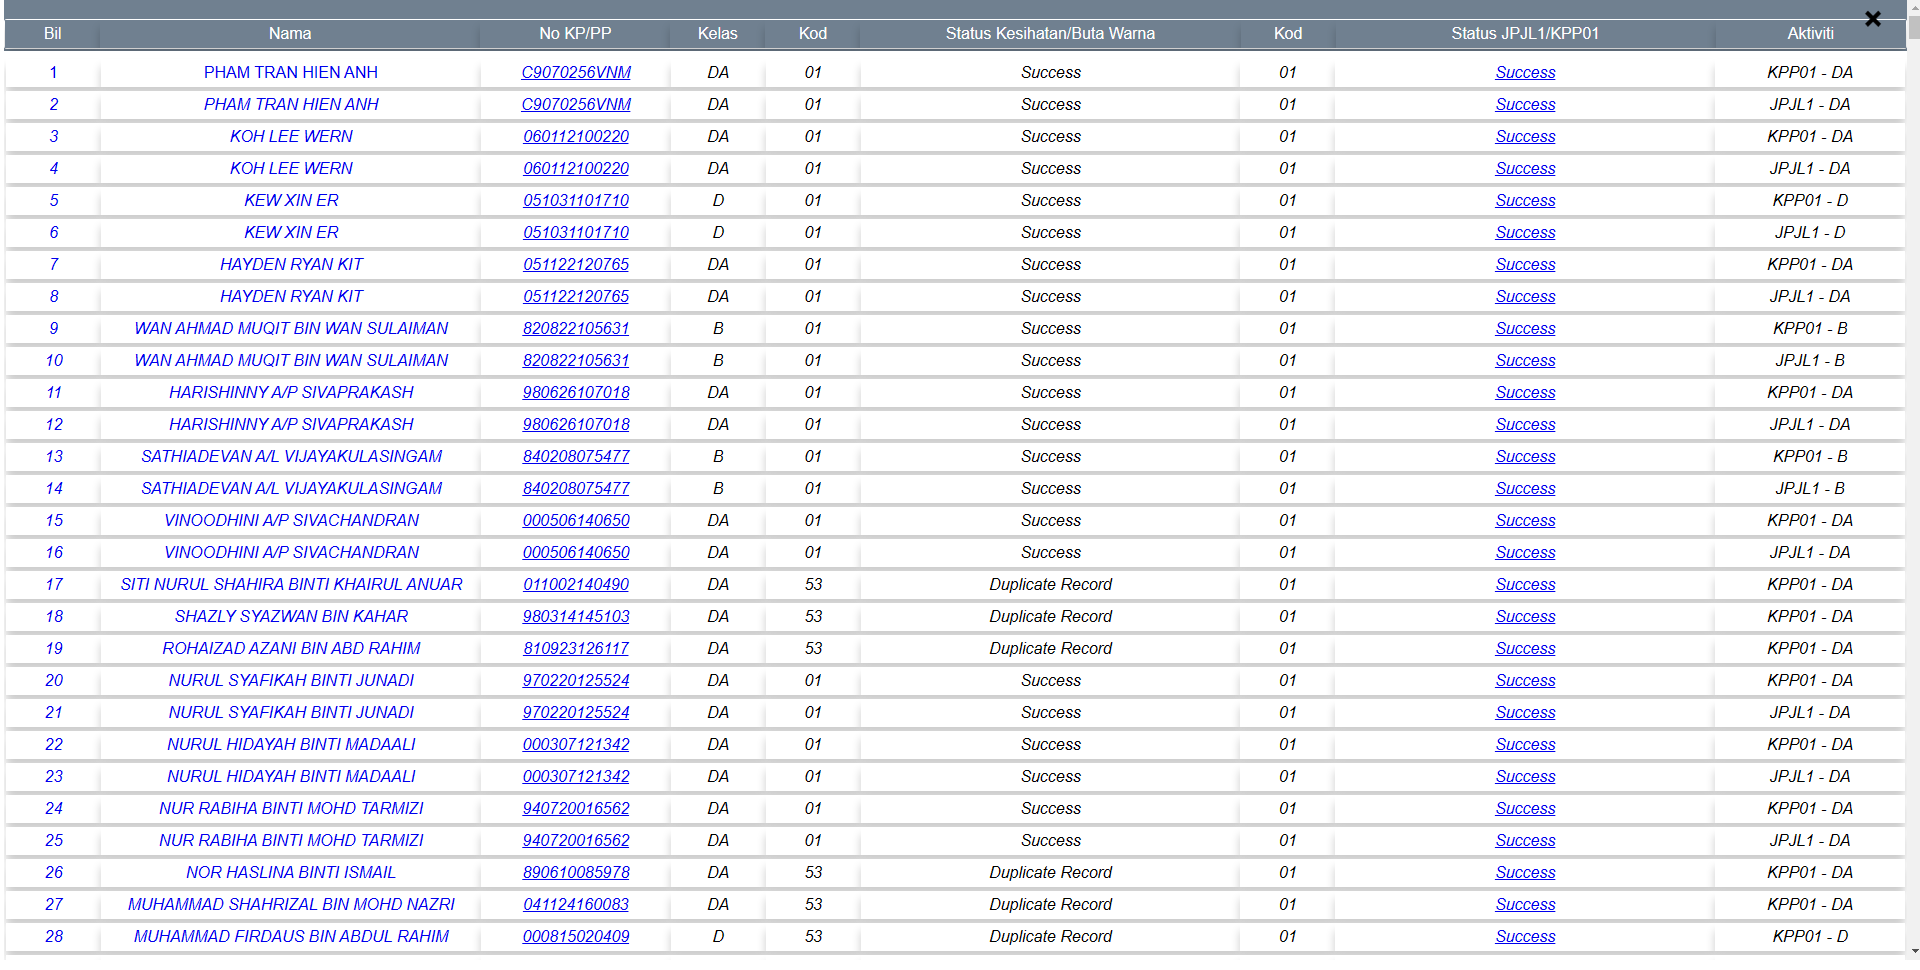Open NURUL HIDAYAH BINTI MADAALI in row 22
1920x970 pixels.
[x=291, y=745]
